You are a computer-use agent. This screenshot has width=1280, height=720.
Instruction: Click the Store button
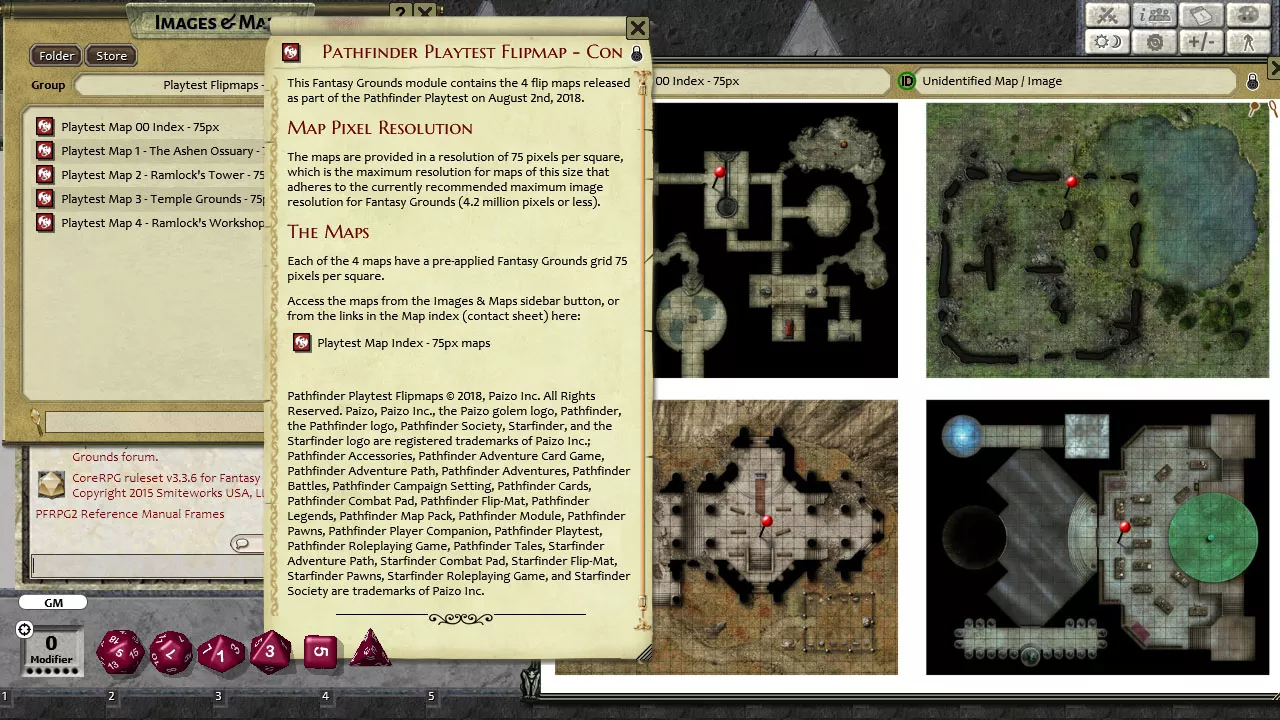(111, 56)
